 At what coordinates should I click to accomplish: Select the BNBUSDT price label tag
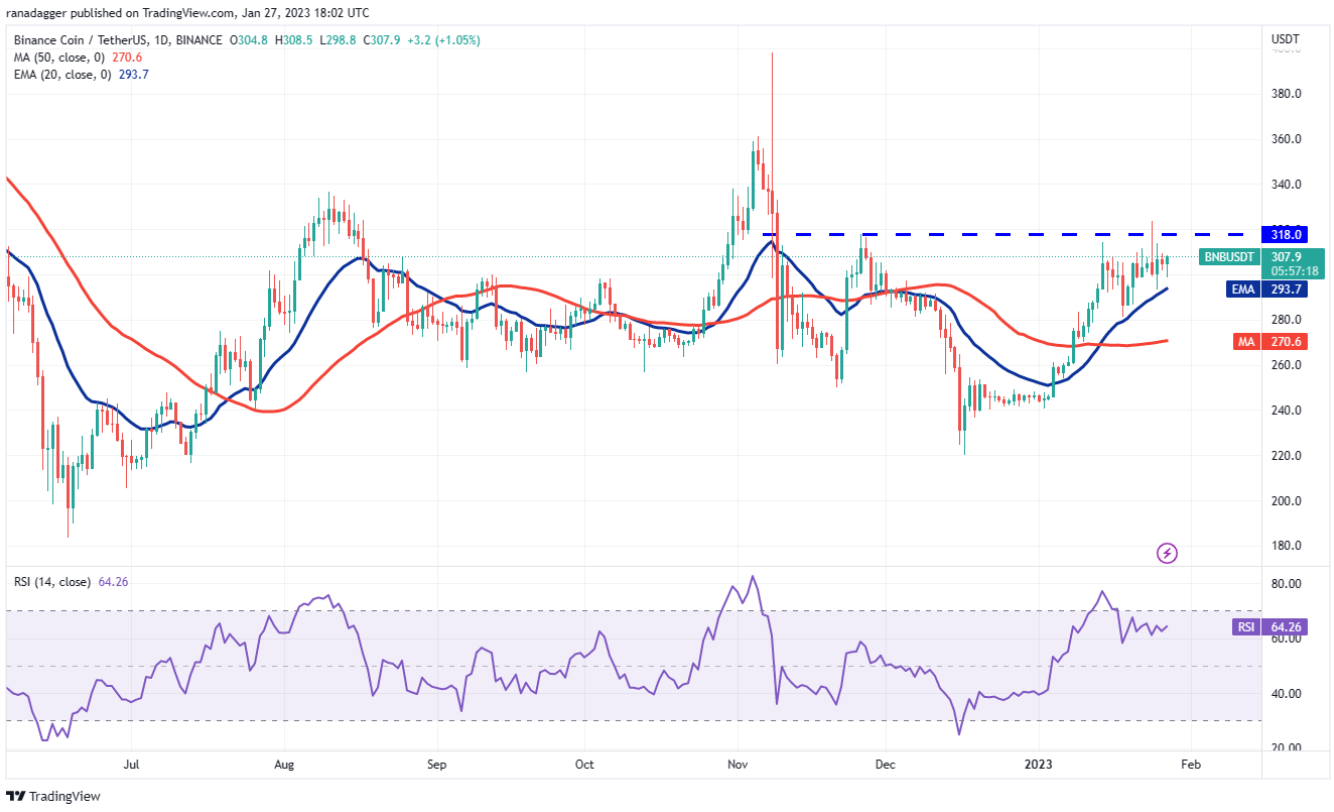(1228, 256)
